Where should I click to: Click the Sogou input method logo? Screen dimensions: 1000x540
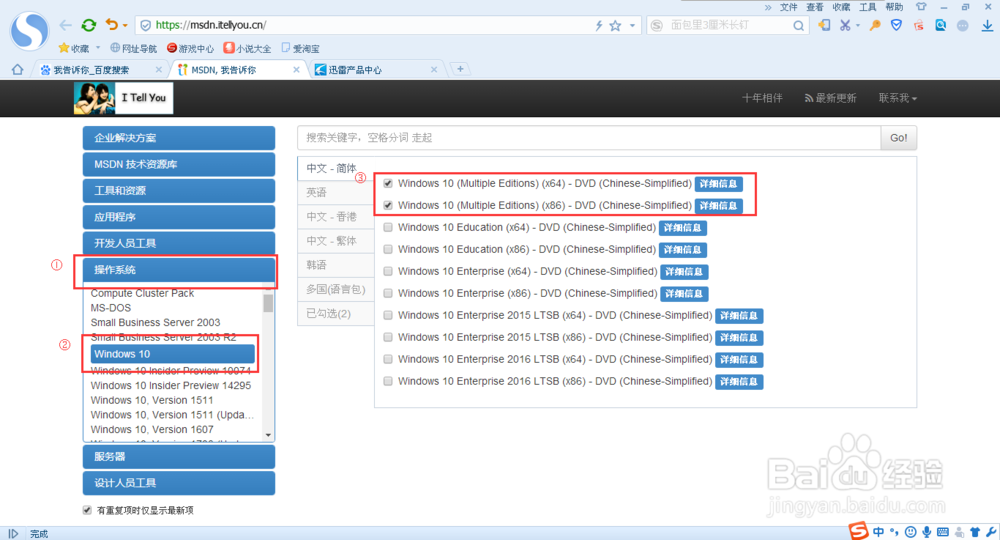[858, 531]
